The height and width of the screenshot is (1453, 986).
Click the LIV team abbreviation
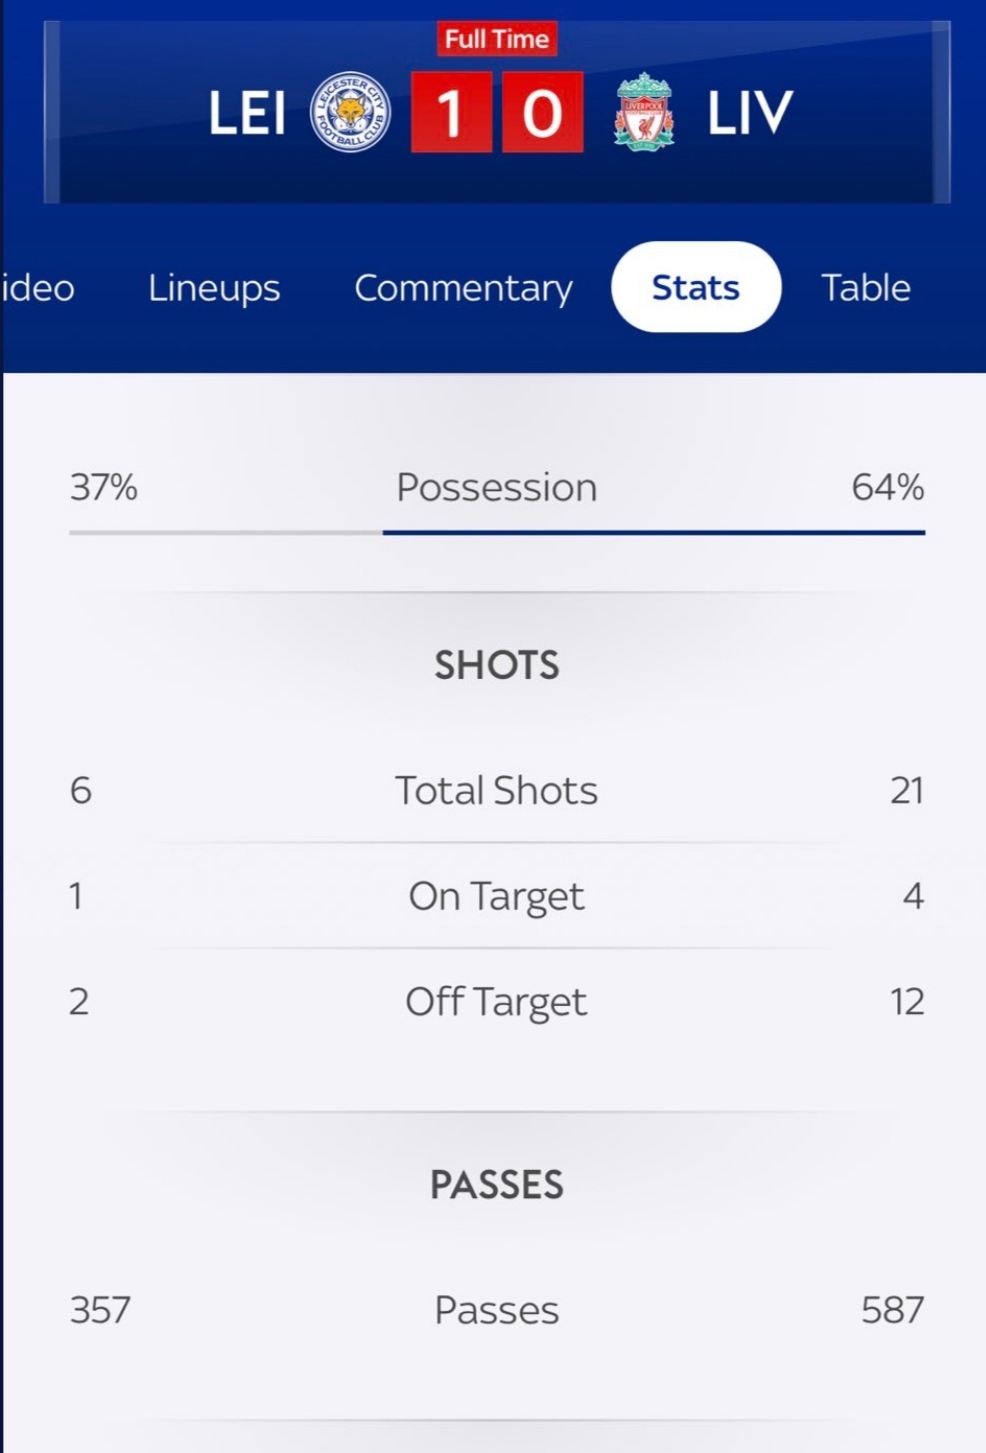pos(750,113)
